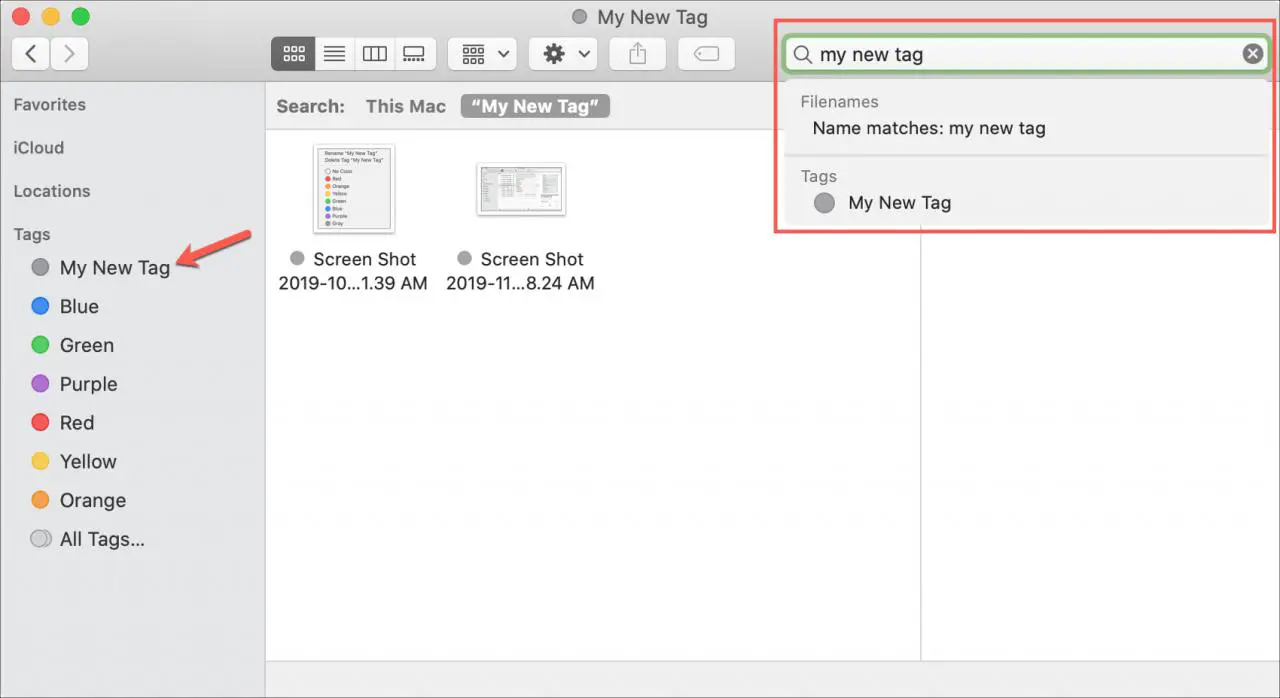This screenshot has width=1280, height=698.
Task: Click the Back navigation arrow
Action: point(31,54)
